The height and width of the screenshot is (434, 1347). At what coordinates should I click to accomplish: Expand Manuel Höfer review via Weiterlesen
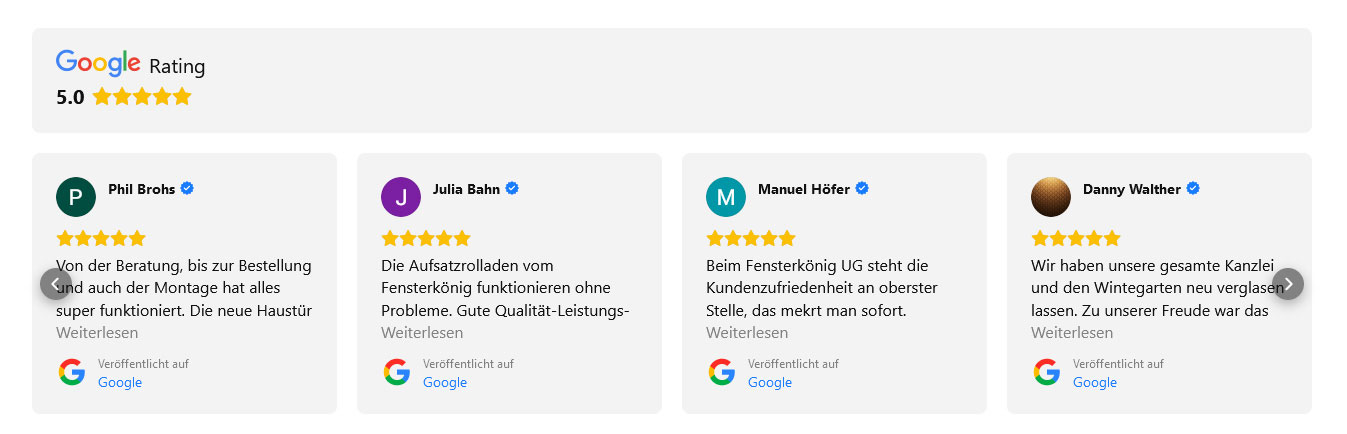click(747, 332)
